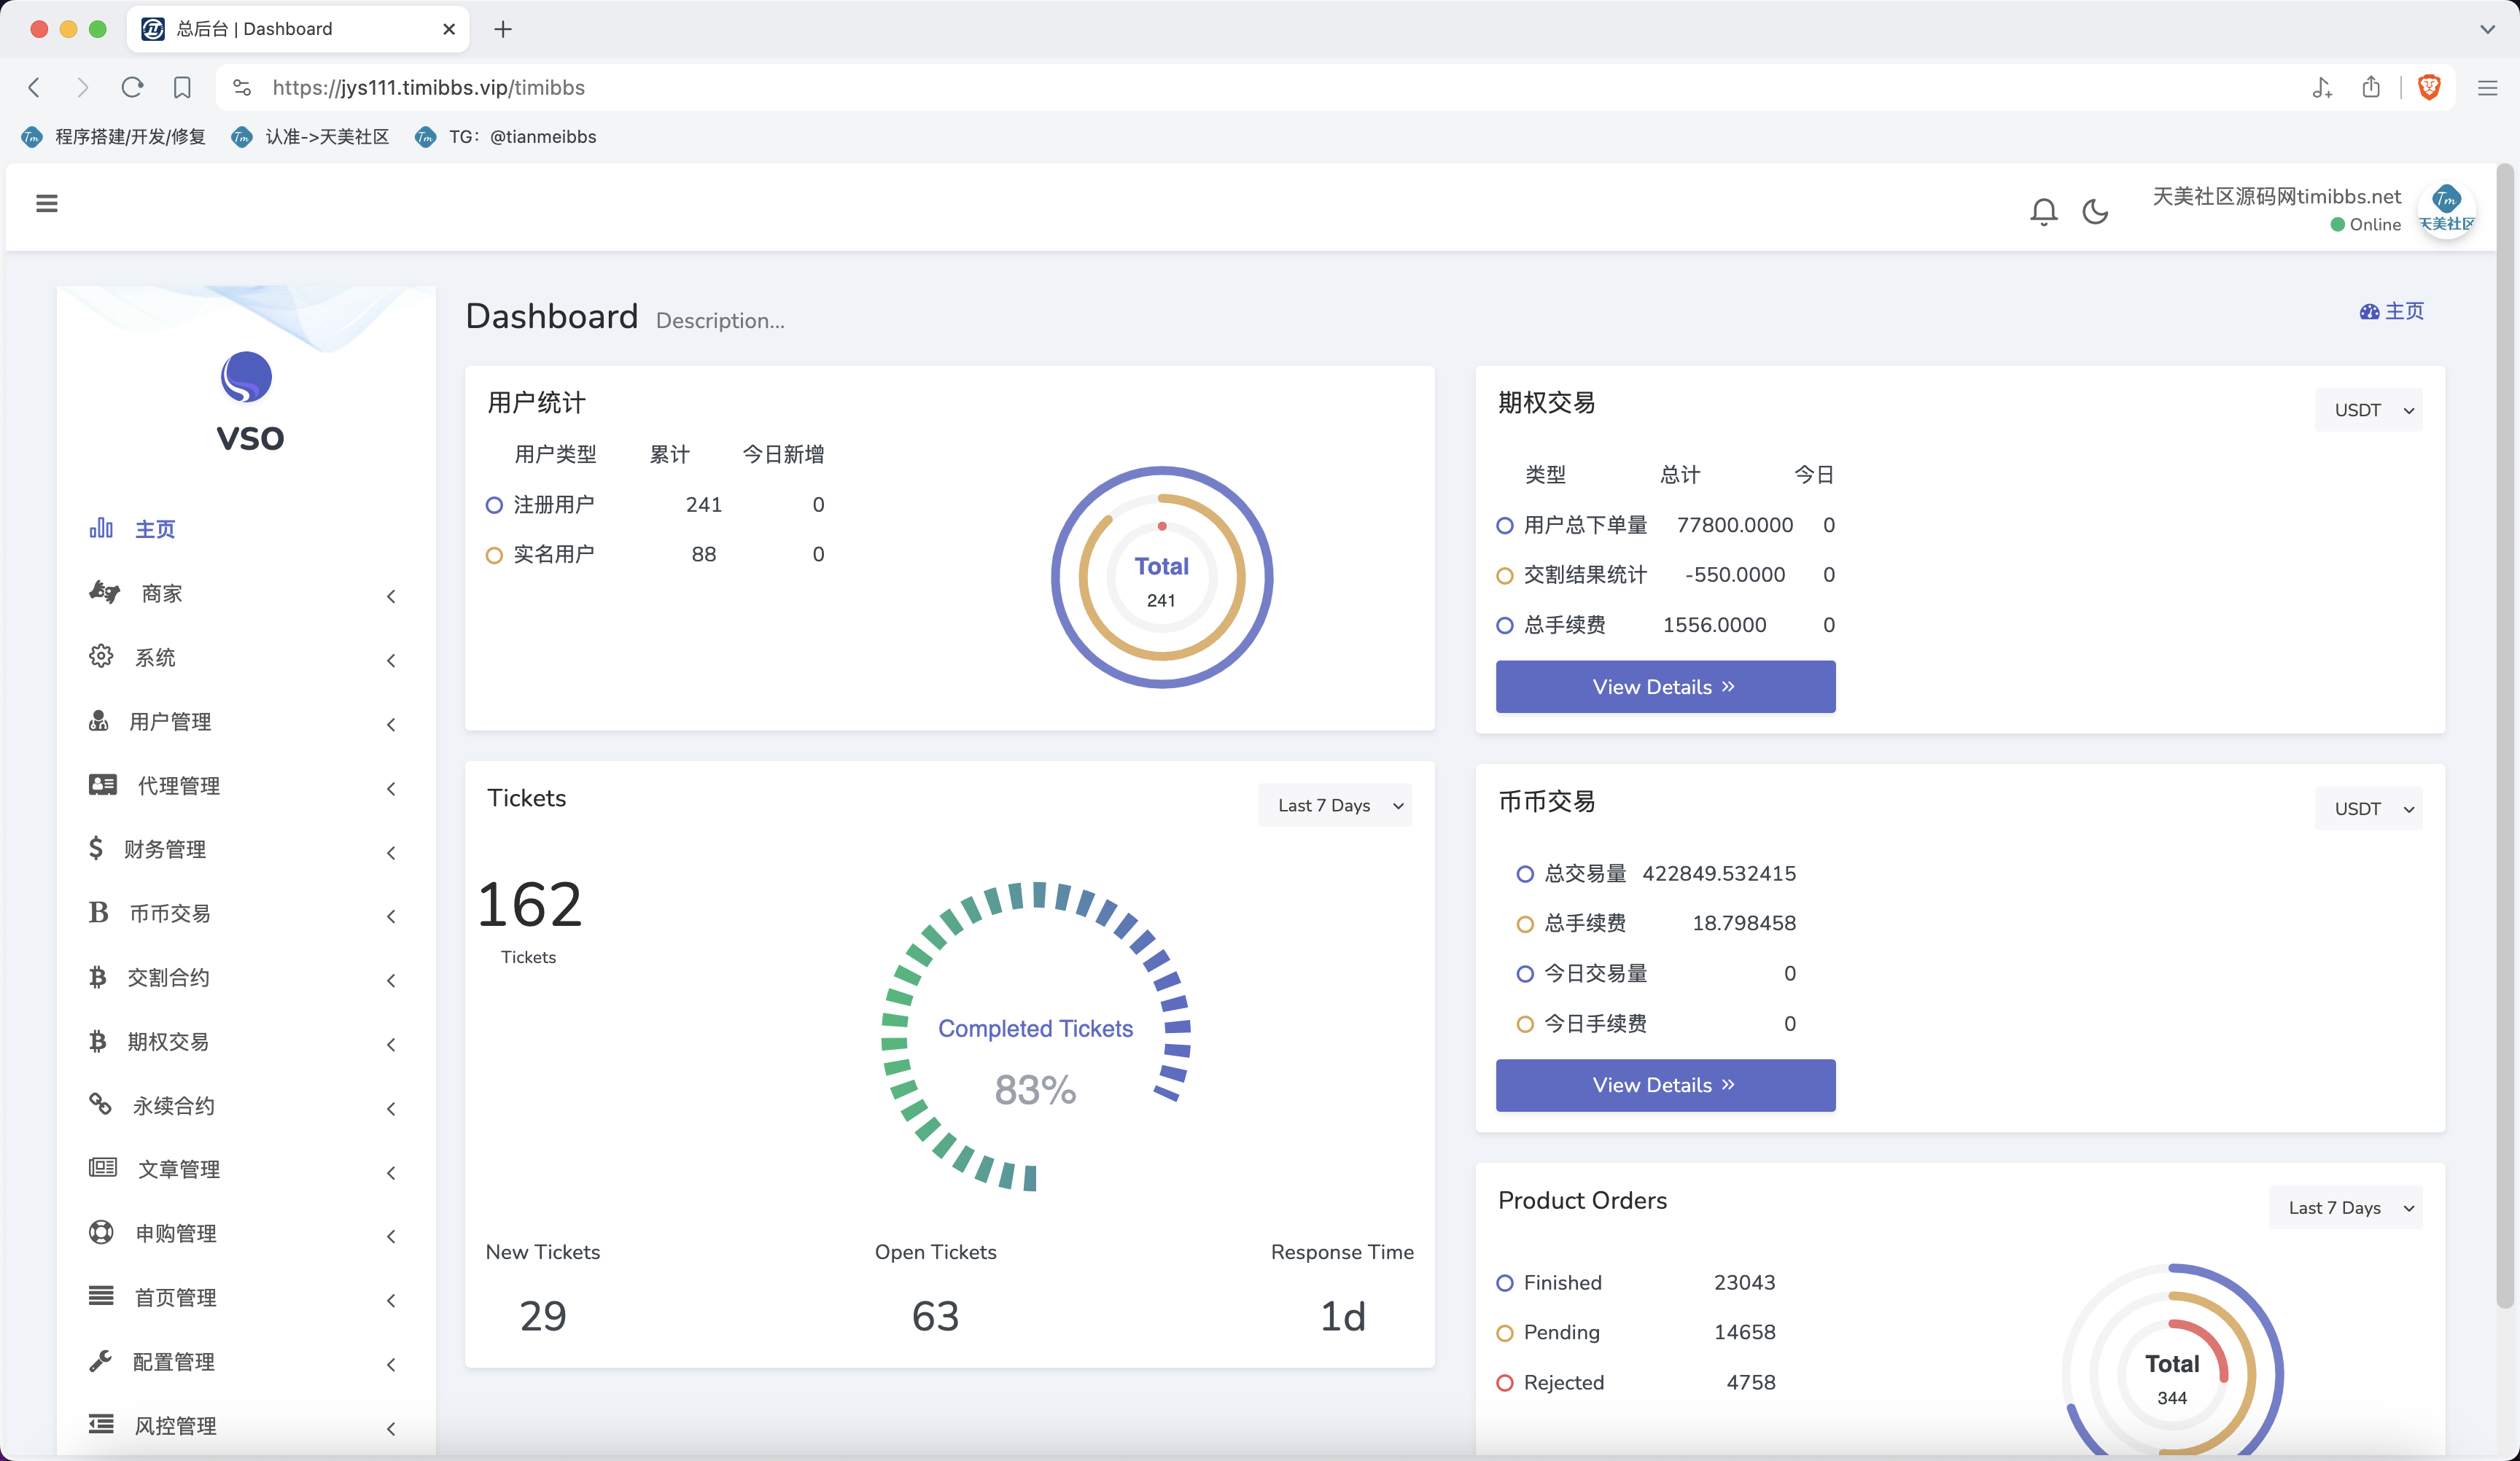Reload the page

pyautogui.click(x=132, y=88)
